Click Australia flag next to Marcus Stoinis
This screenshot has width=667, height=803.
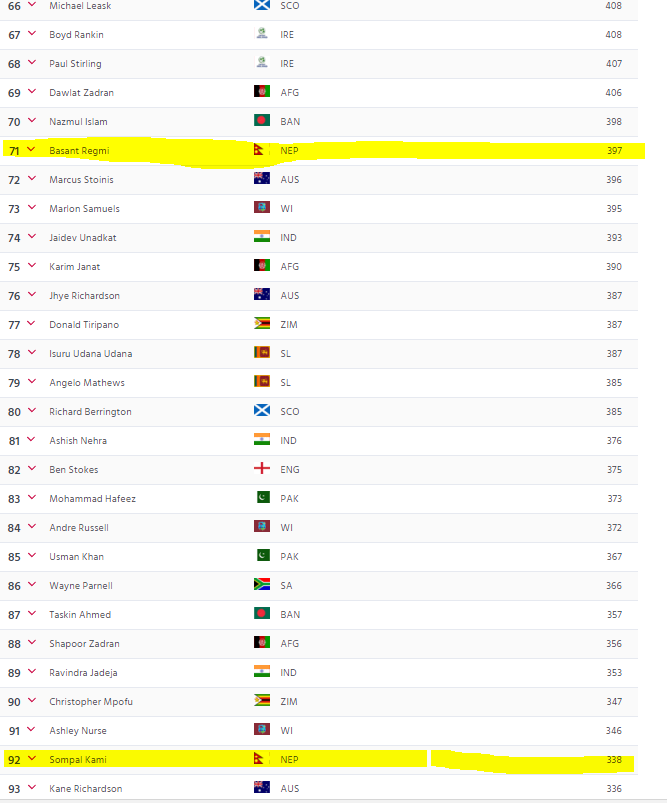(x=262, y=180)
